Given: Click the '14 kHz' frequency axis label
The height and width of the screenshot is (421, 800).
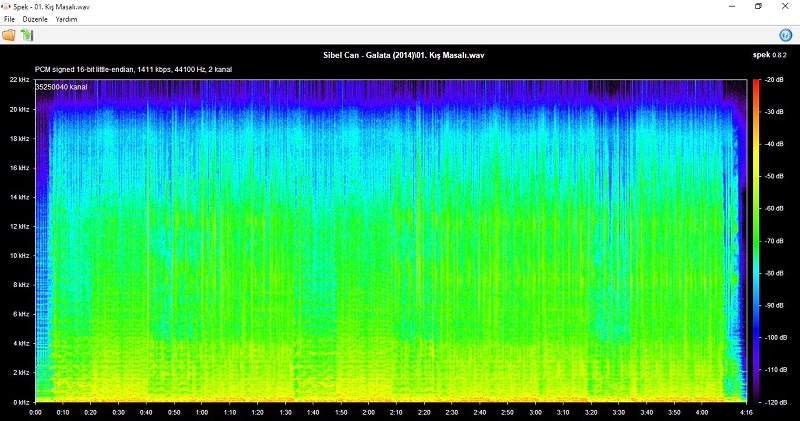Looking at the screenshot, I should point(19,197).
